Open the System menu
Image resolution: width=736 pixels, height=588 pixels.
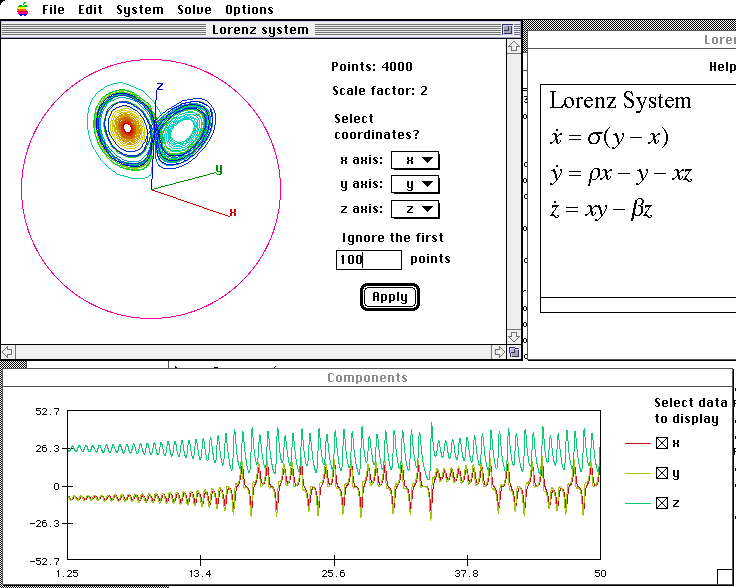pyautogui.click(x=139, y=9)
